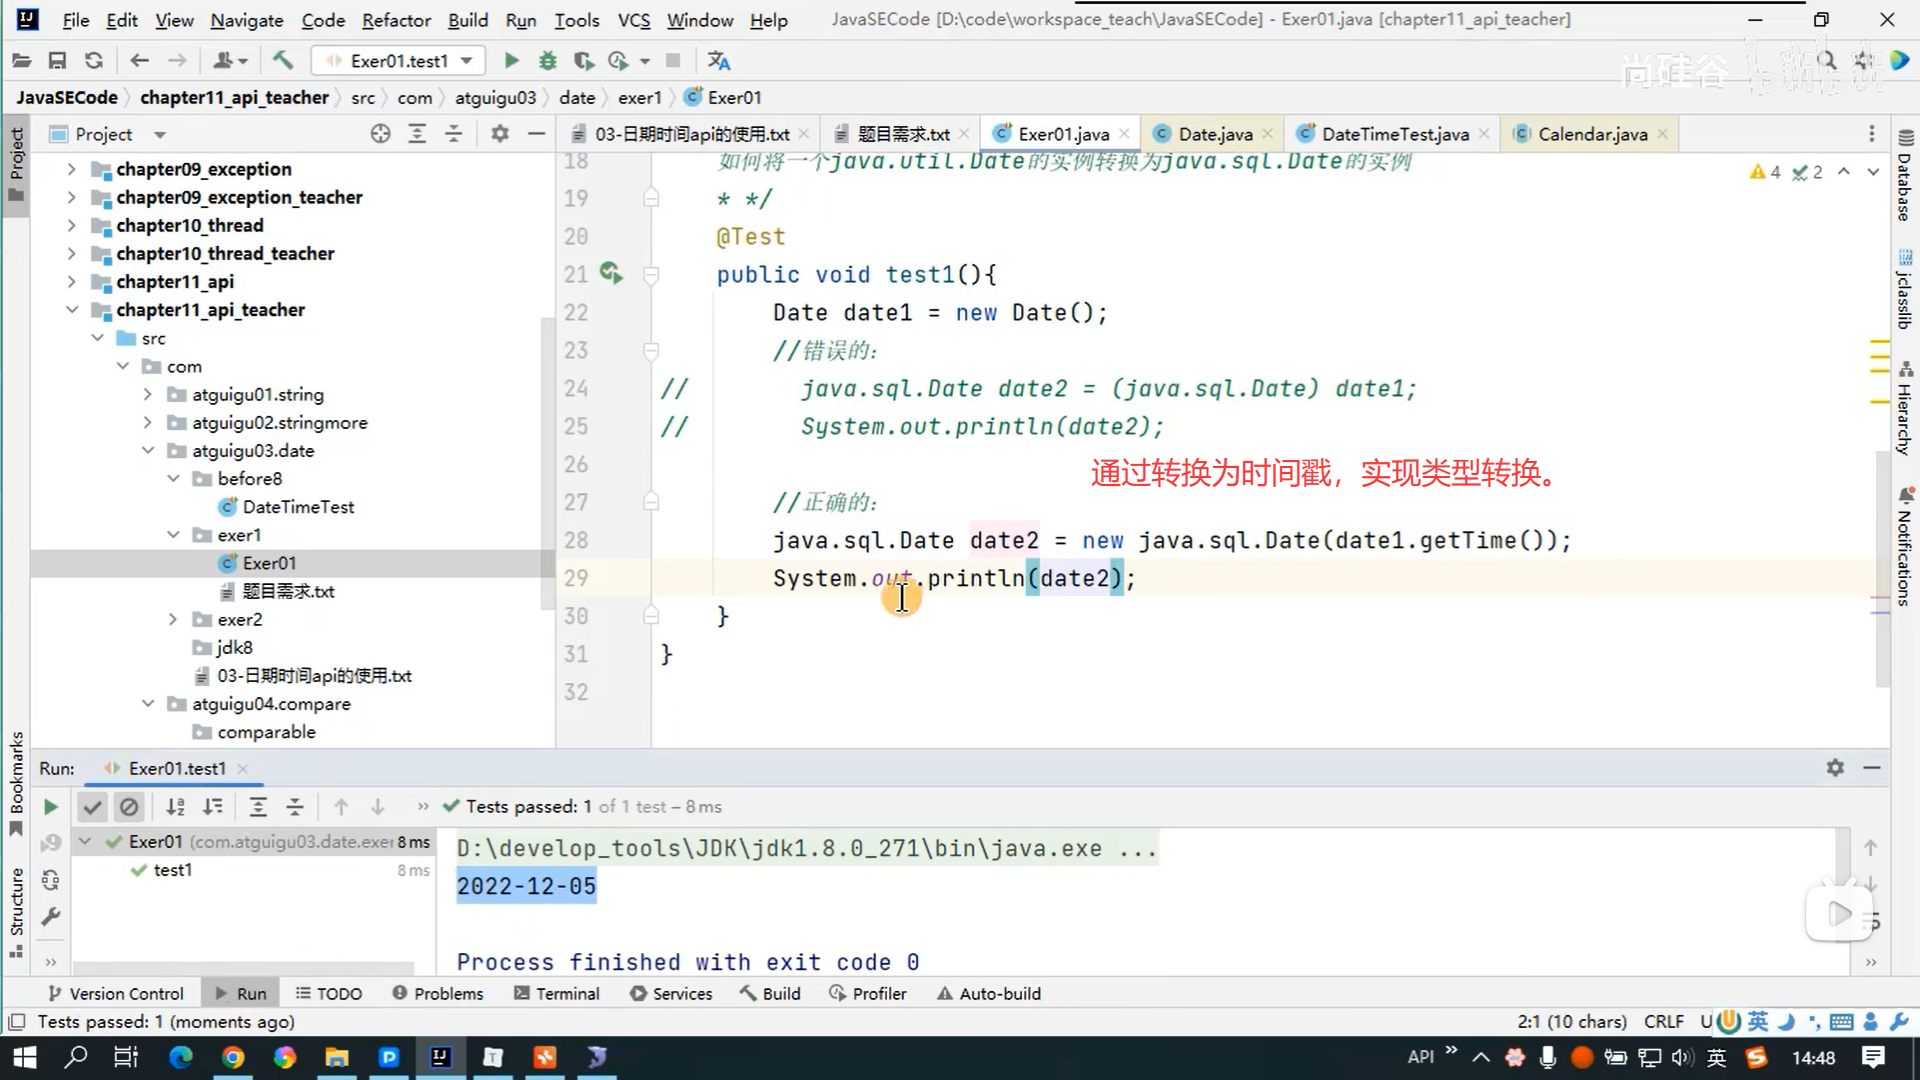Open Chrome from the Windows taskbar

coord(233,1057)
